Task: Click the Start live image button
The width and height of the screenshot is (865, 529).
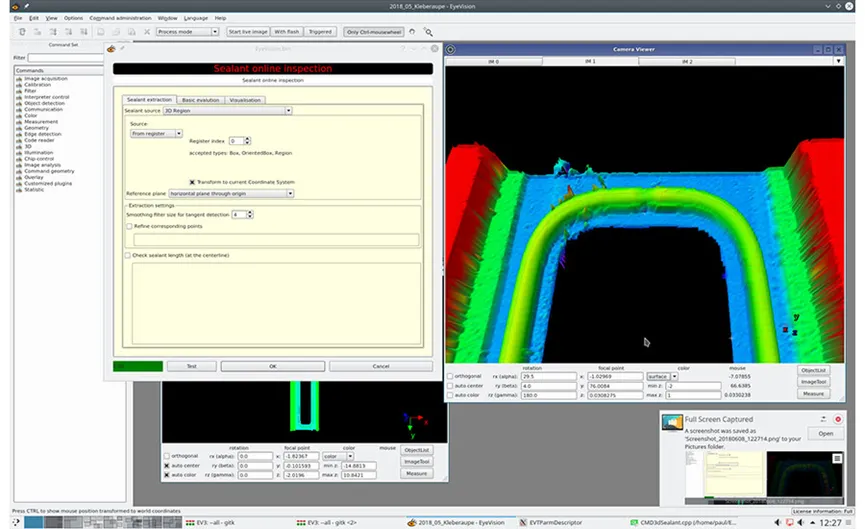Action: click(247, 32)
